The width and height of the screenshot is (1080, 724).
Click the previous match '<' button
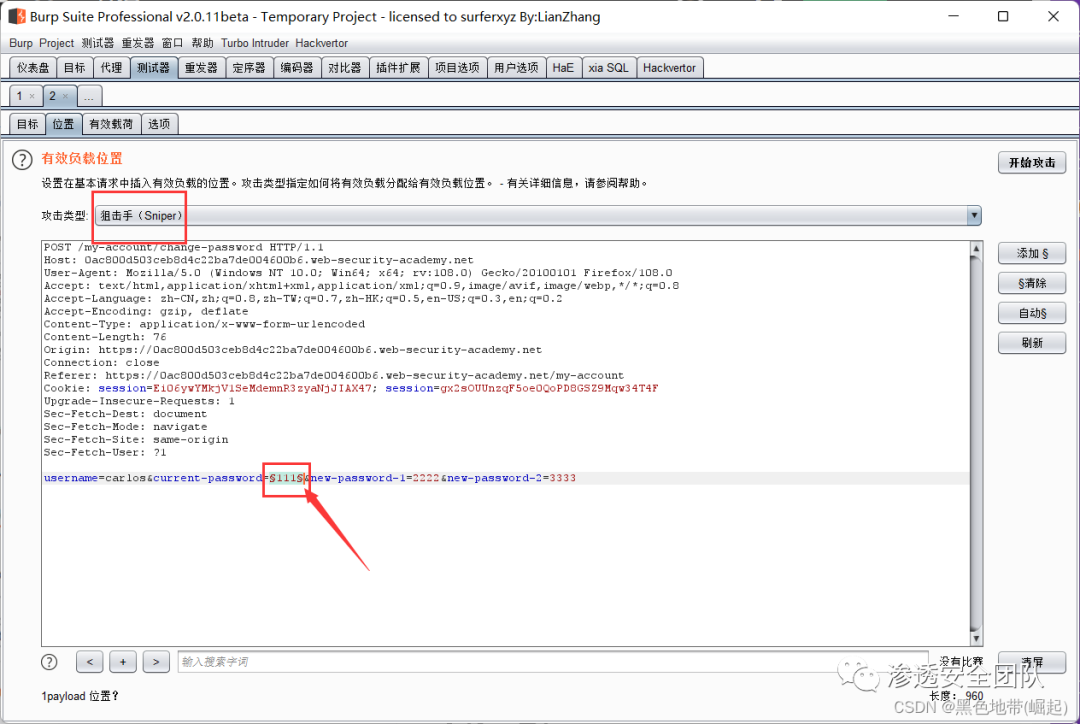90,662
